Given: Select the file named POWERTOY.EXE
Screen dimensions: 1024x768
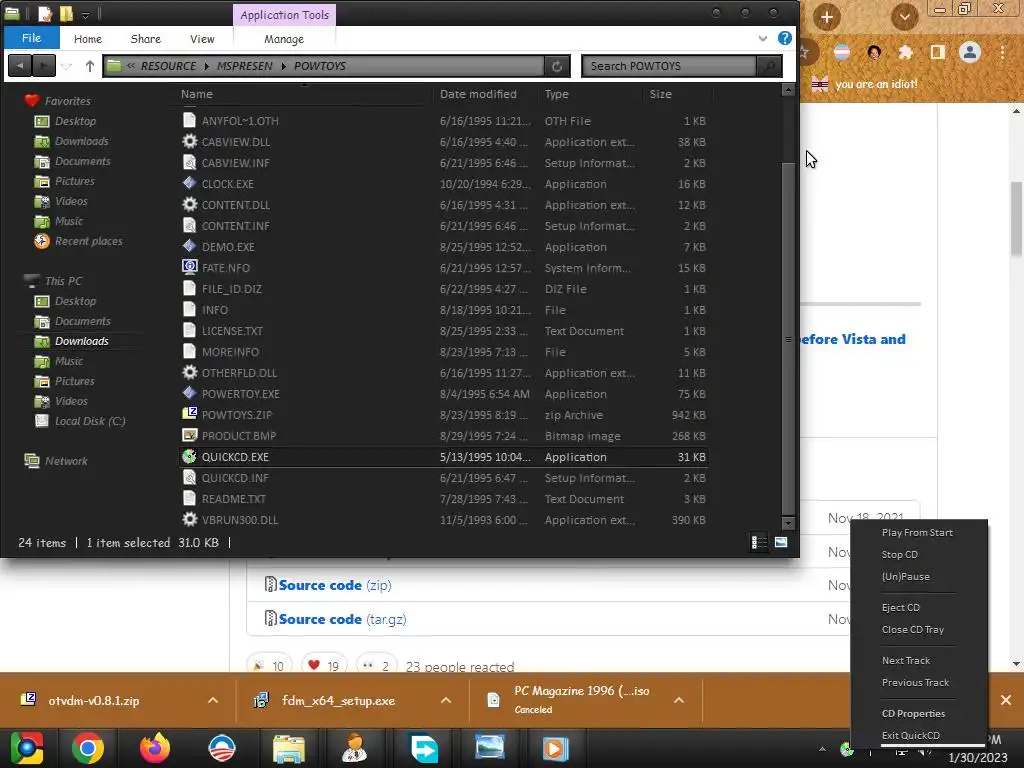Looking at the screenshot, I should pyautogui.click(x=240, y=394).
